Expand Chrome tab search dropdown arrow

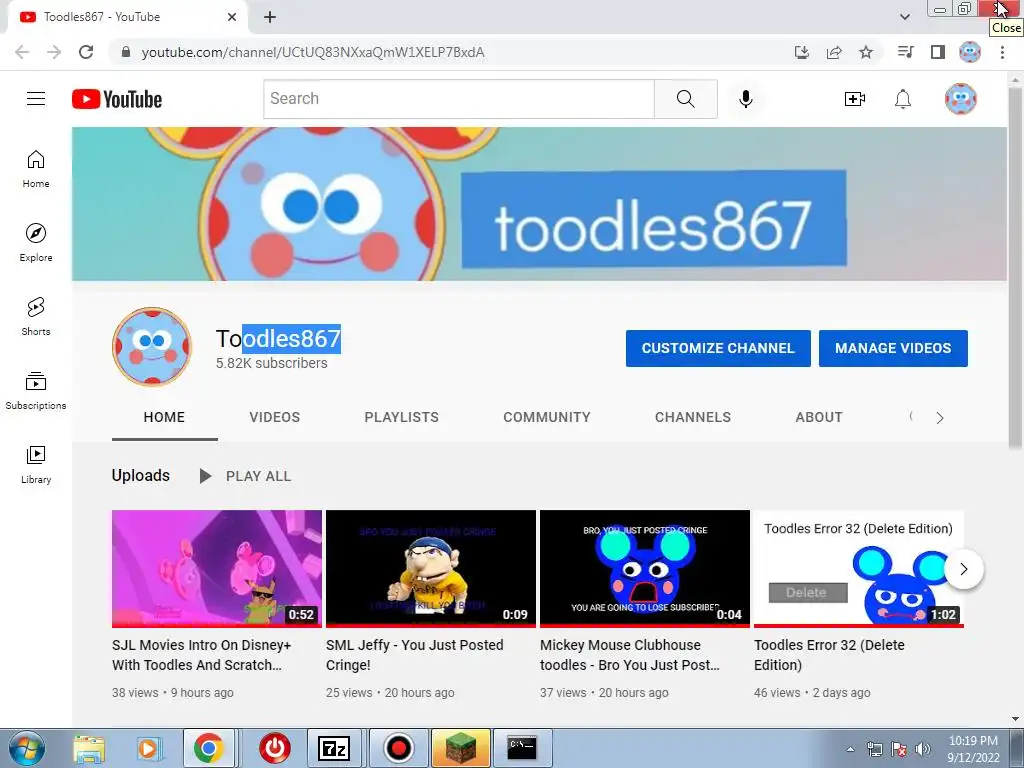click(x=904, y=17)
